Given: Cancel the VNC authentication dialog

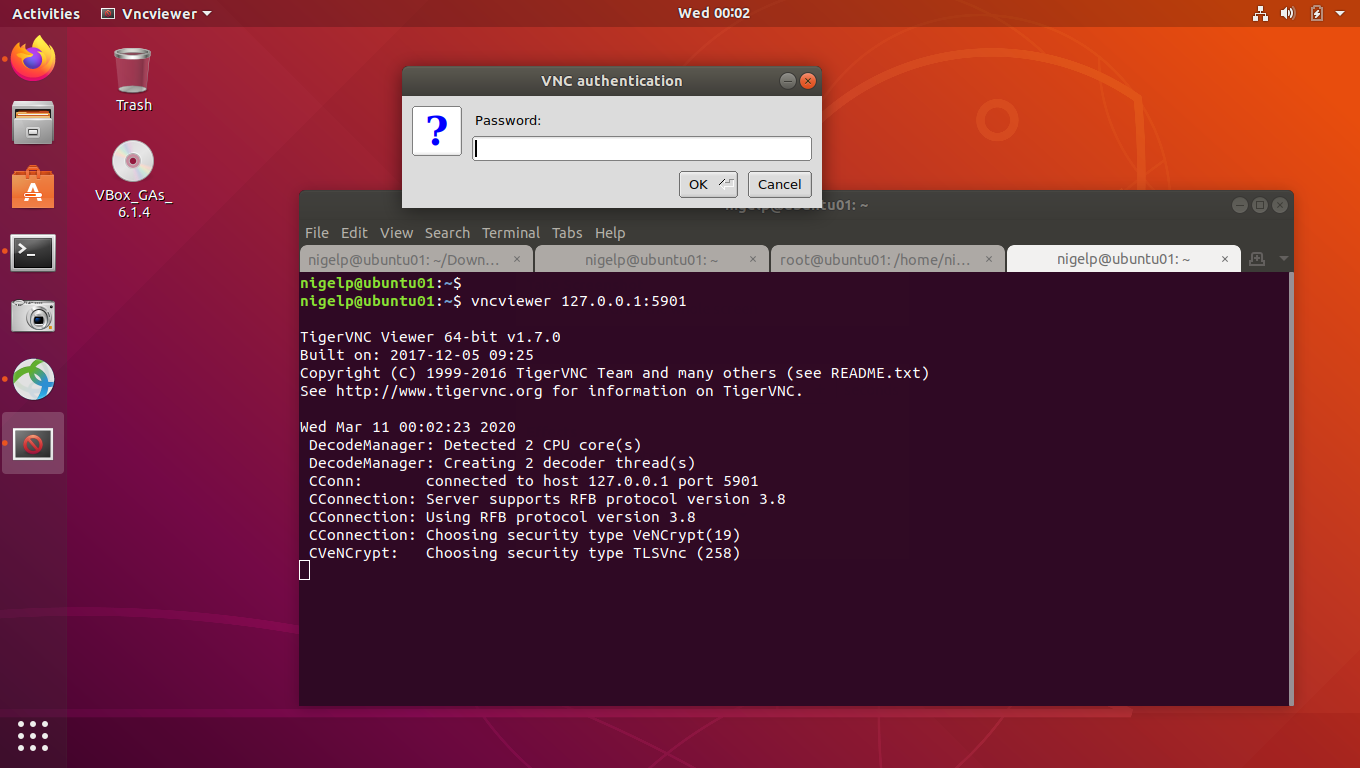Looking at the screenshot, I should click(x=779, y=184).
